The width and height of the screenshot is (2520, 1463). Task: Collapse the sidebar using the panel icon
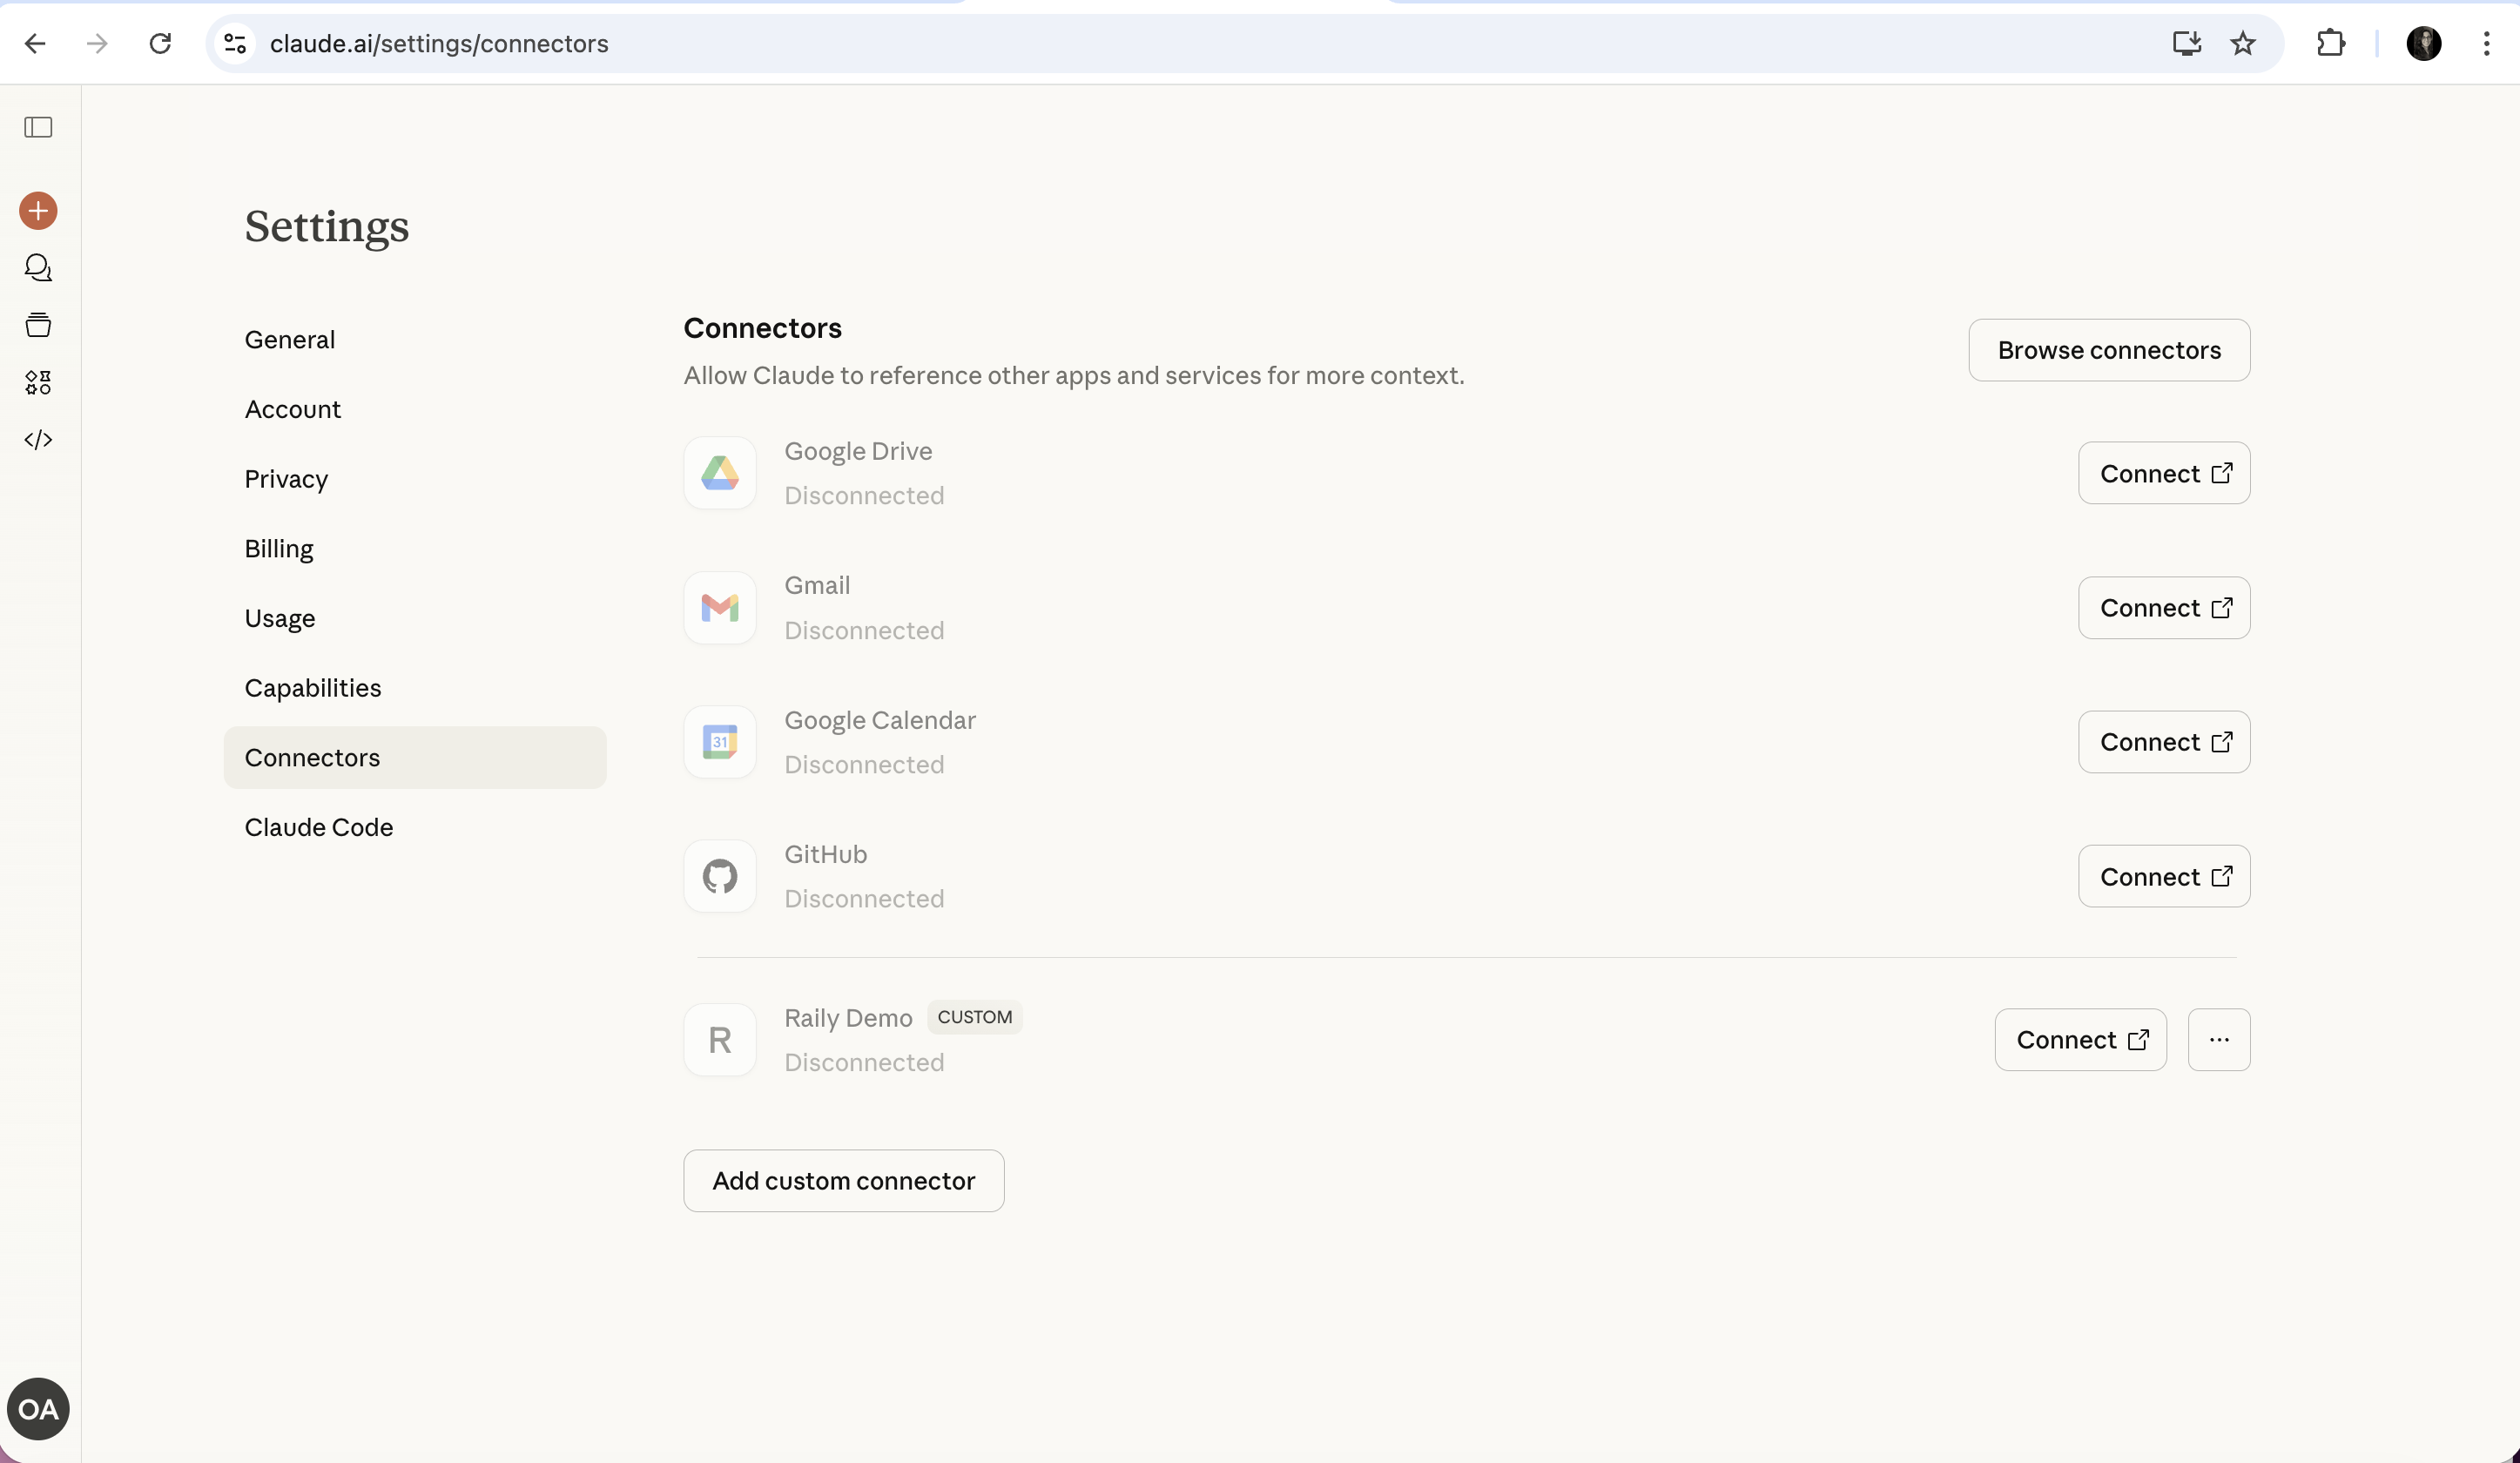(x=38, y=127)
